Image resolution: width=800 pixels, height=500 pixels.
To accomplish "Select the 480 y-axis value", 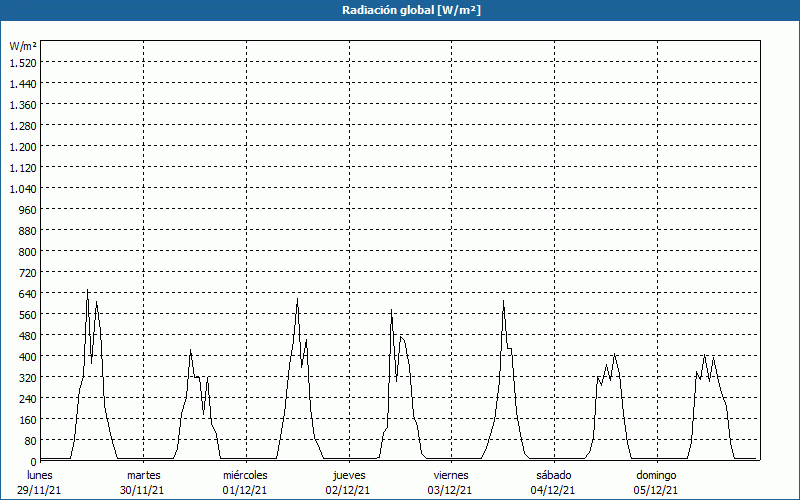I will (x=28, y=336).
